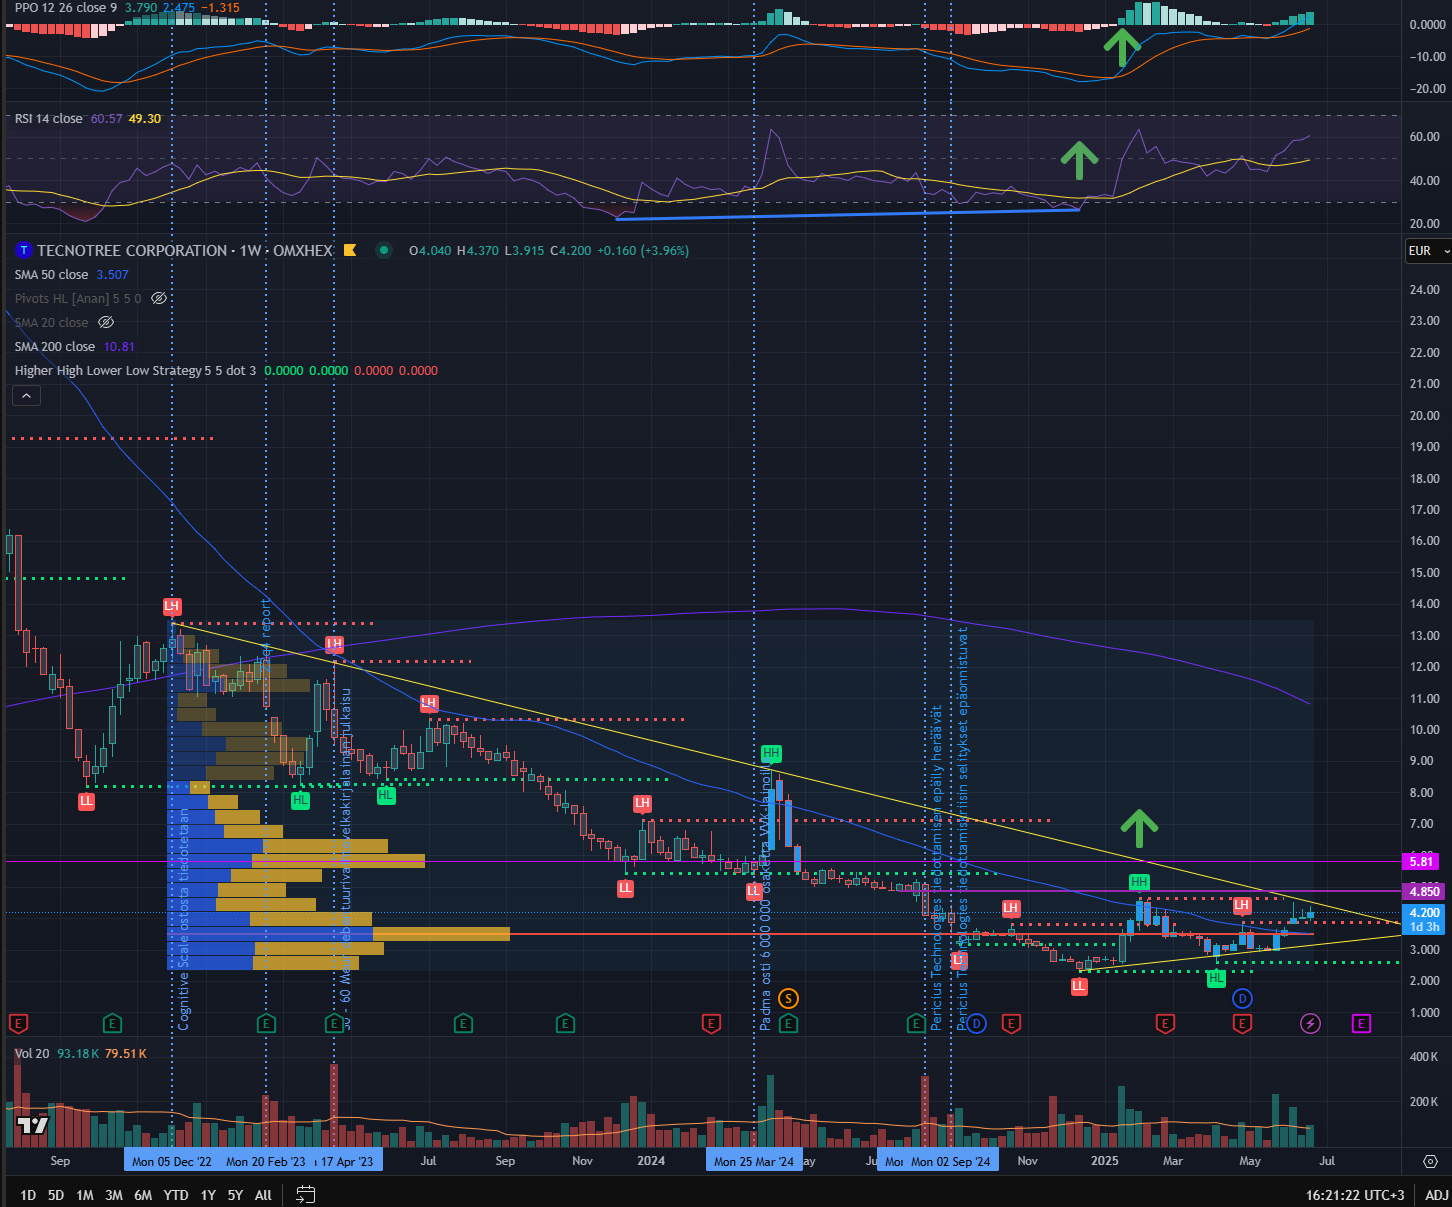The width and height of the screenshot is (1452, 1207).
Task: Click the green market status dot
Action: tap(384, 251)
